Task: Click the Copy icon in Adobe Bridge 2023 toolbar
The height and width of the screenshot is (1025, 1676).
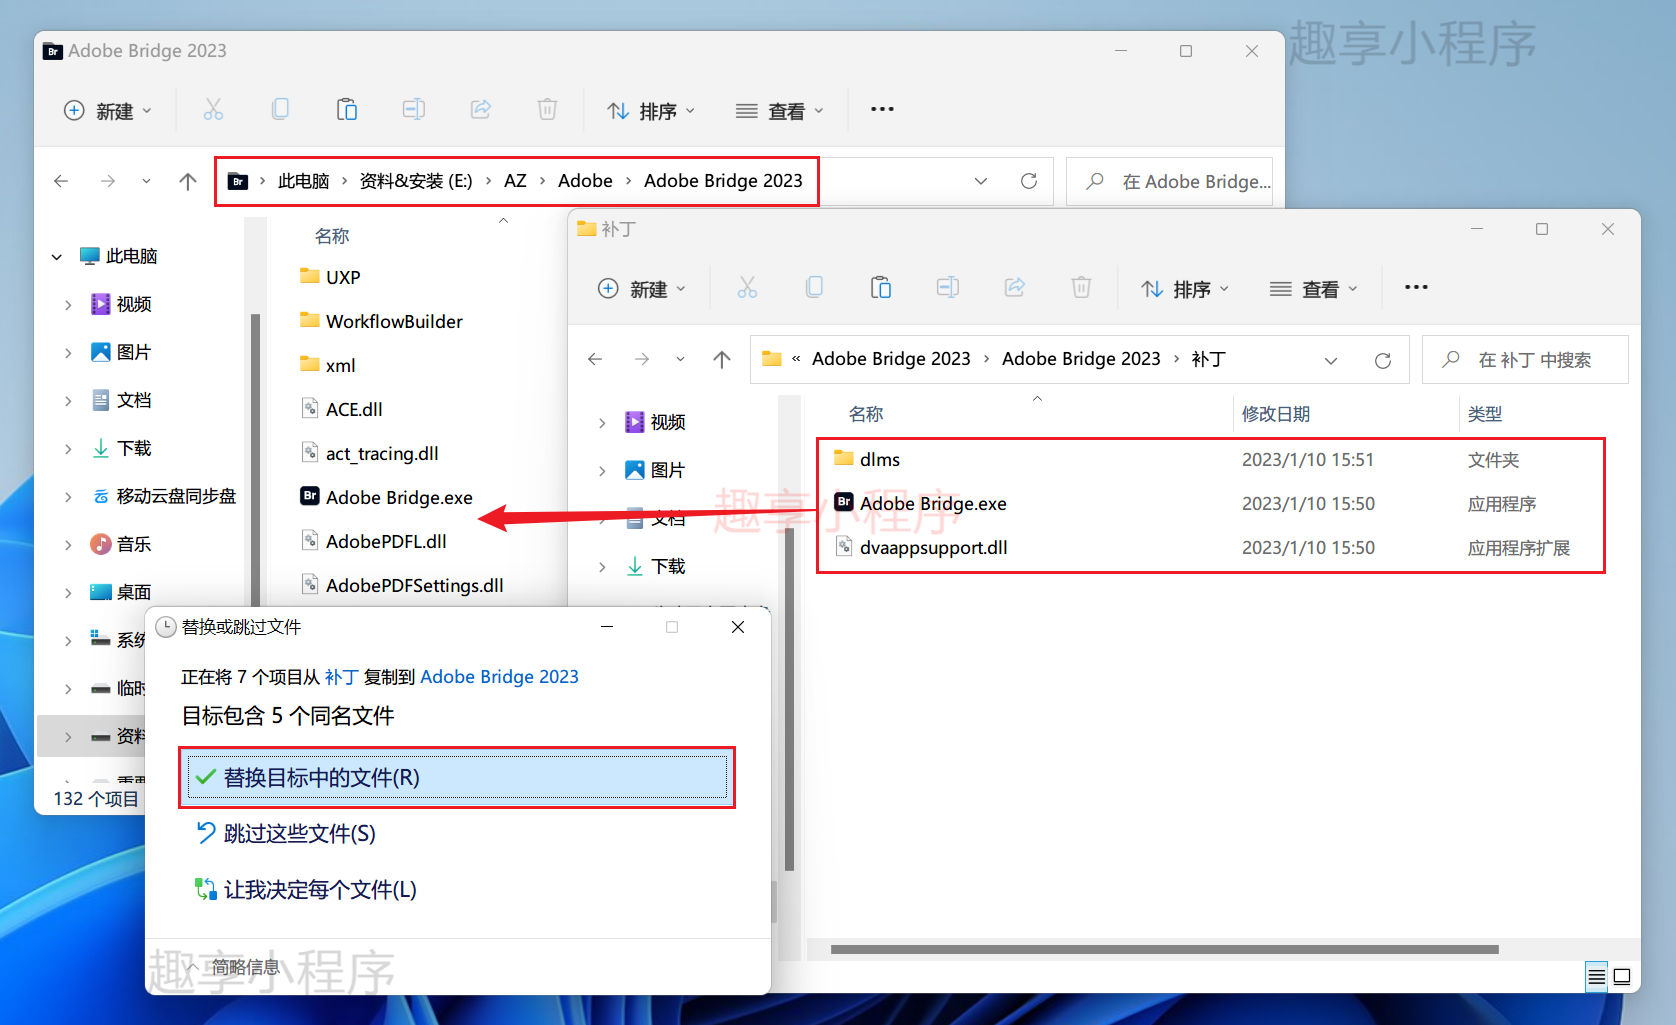Action: click(280, 109)
